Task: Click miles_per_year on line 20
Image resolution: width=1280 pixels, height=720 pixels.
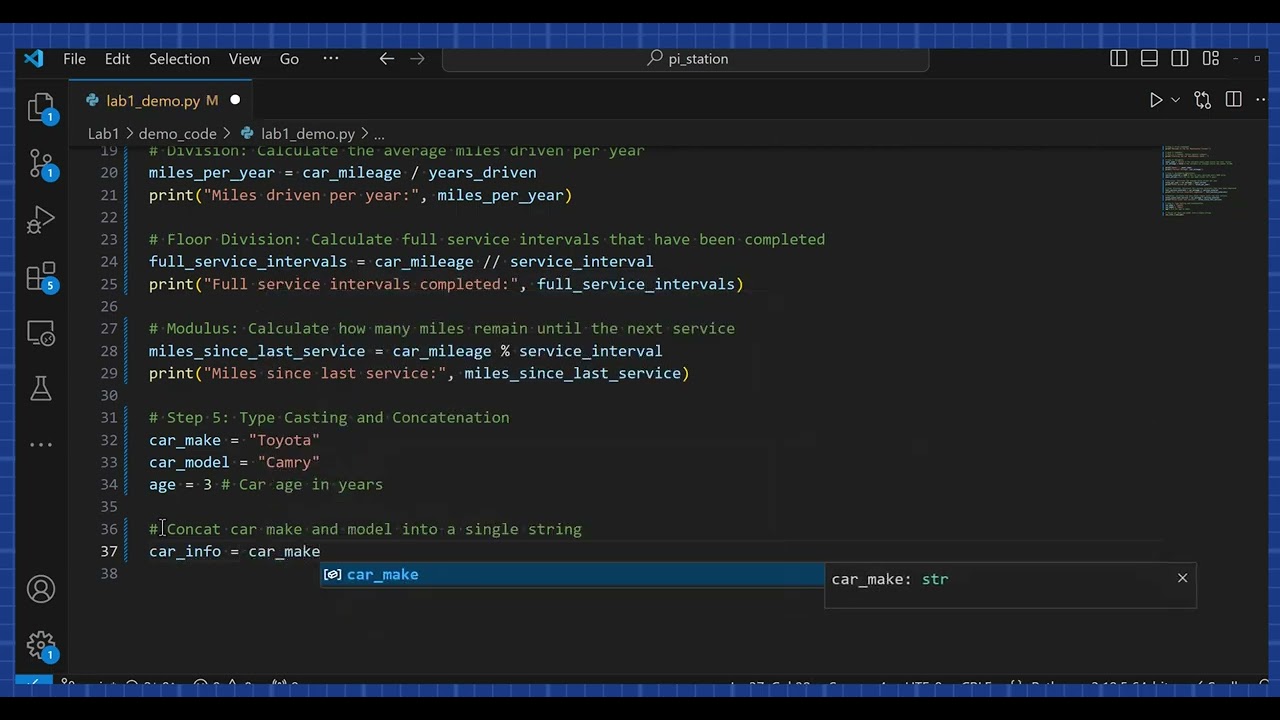Action: pos(212,172)
